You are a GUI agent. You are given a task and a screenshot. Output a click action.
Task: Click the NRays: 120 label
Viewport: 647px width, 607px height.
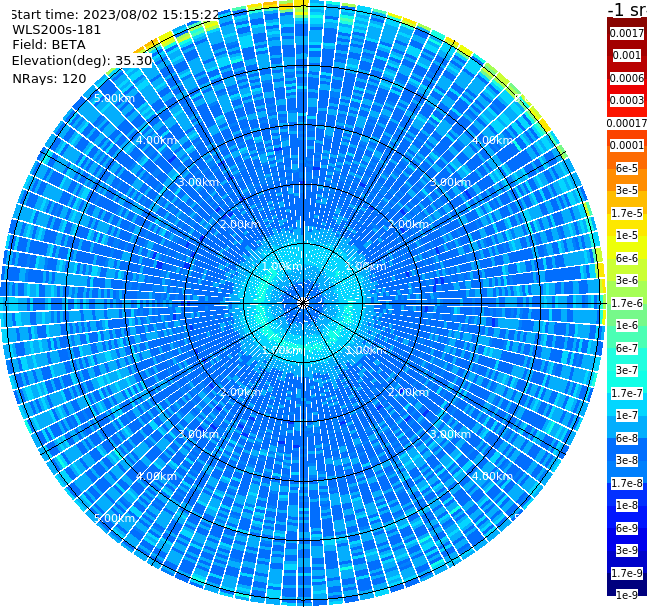click(x=49, y=78)
